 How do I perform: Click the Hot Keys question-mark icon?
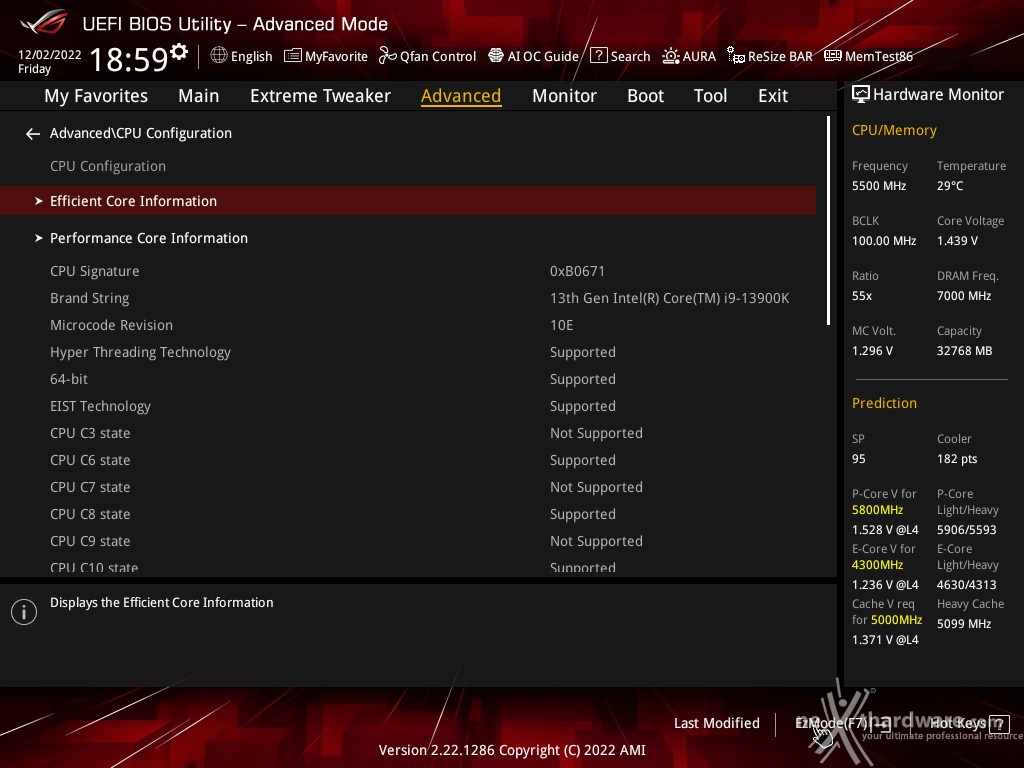pos(999,724)
